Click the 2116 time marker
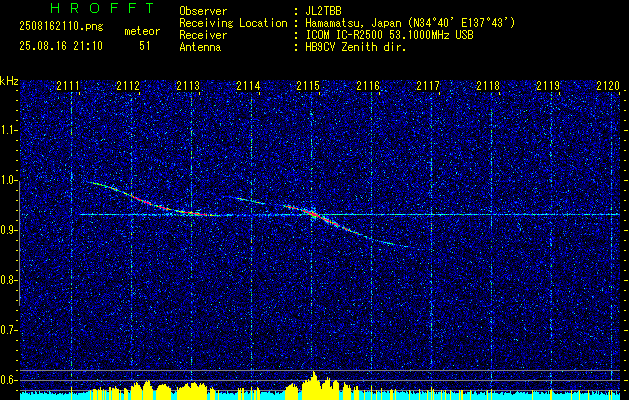This screenshot has width=629, height=400. click(368, 85)
